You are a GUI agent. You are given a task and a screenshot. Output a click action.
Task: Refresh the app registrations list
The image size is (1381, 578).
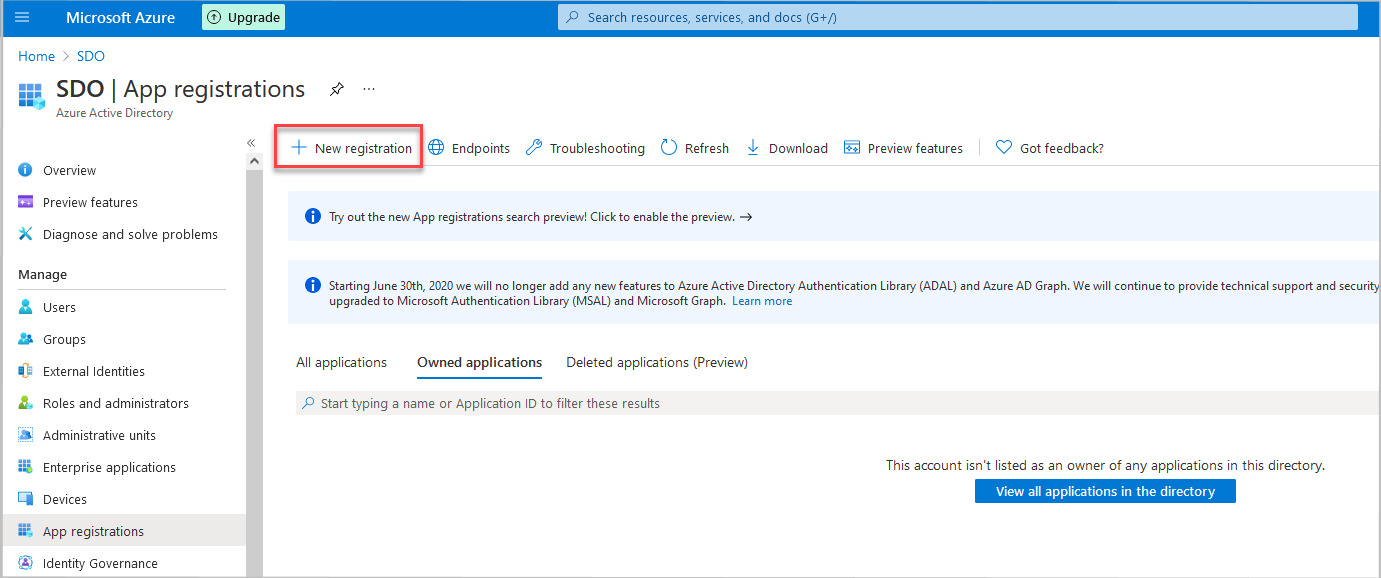point(694,148)
